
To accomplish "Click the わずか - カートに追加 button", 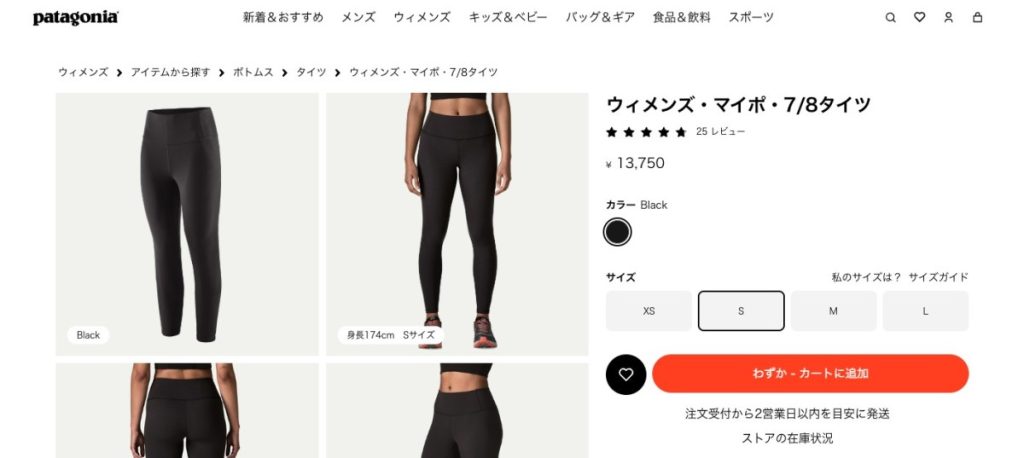I will pos(810,374).
